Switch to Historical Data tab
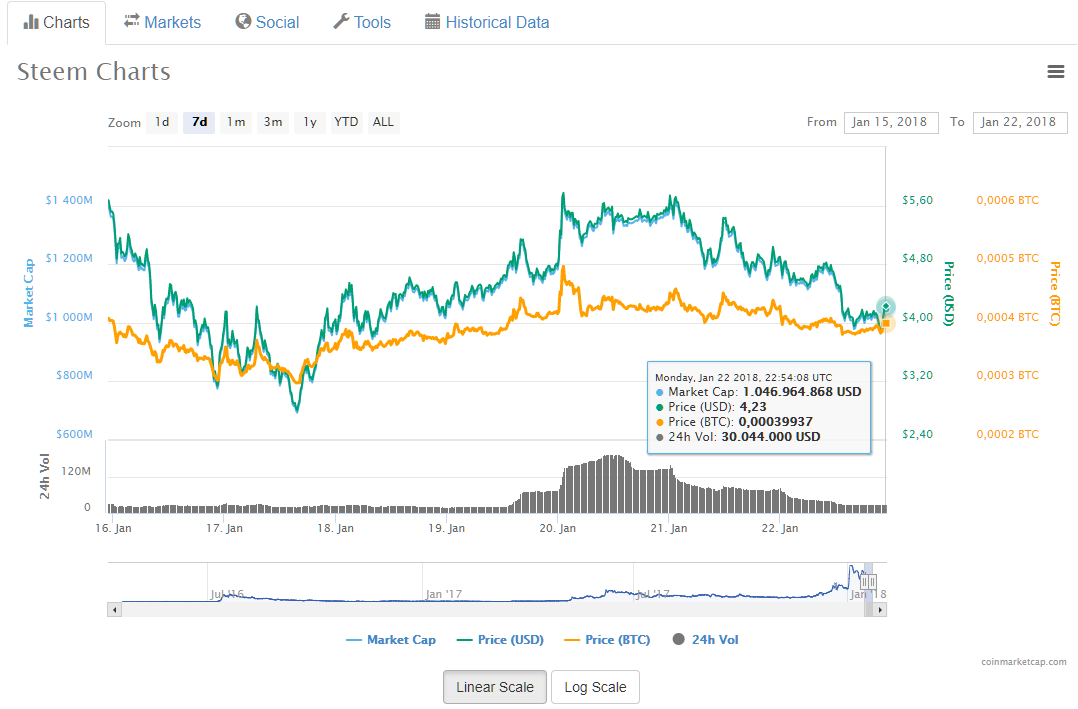The image size is (1078, 709). tap(487, 22)
